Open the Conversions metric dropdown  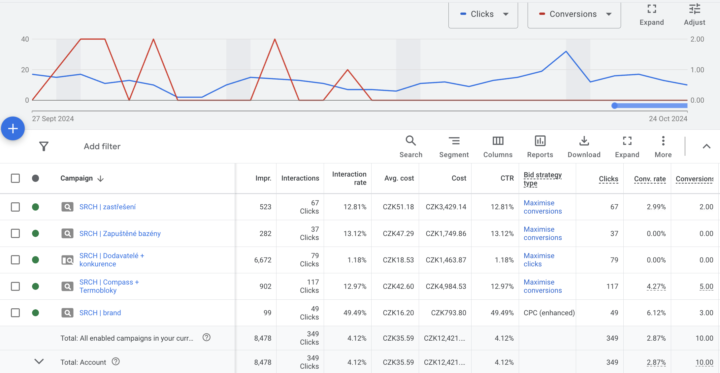pyautogui.click(x=574, y=14)
